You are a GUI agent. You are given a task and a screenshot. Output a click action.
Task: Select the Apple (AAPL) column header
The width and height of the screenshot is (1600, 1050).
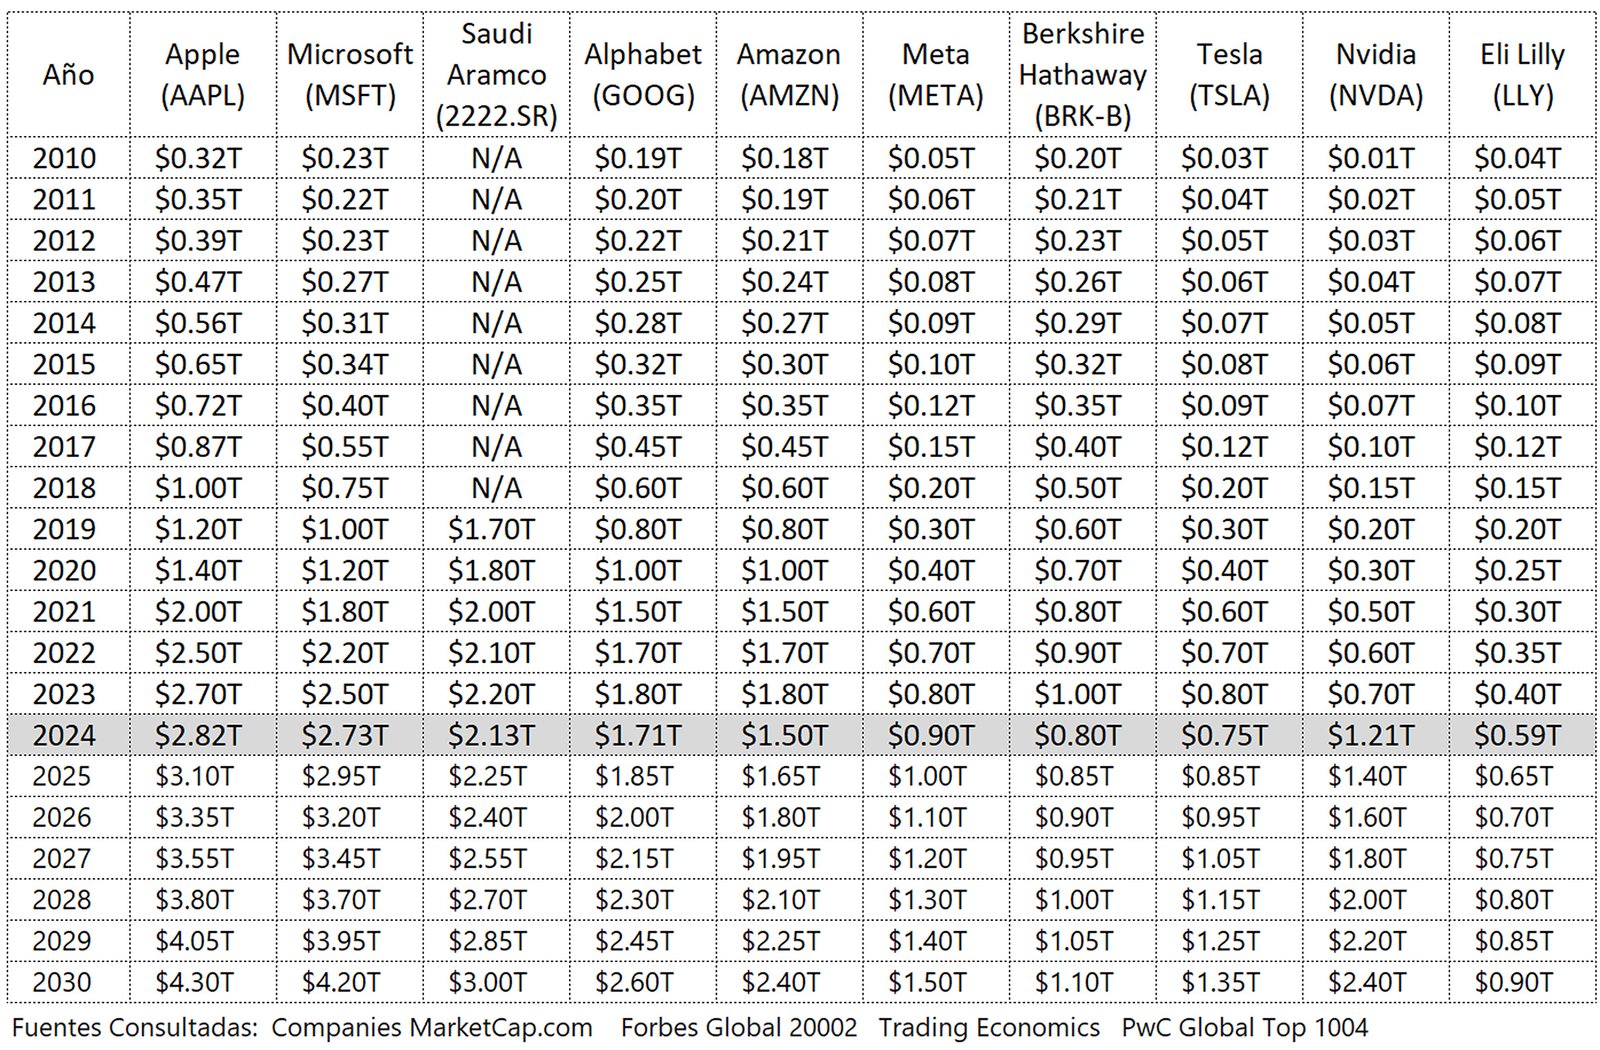click(x=203, y=75)
